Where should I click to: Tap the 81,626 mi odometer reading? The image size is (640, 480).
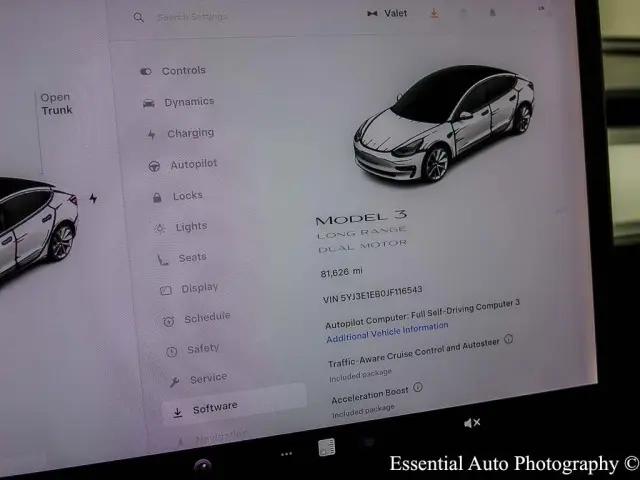(x=342, y=272)
